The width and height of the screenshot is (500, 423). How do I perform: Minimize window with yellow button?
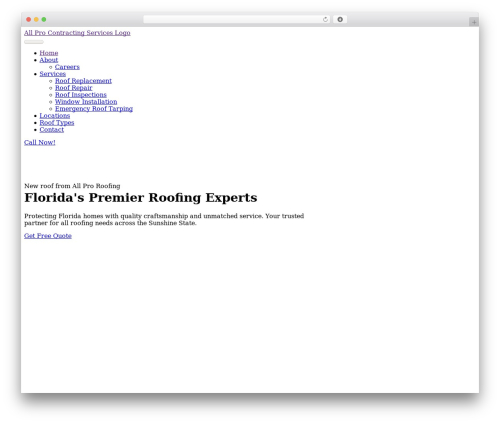[36, 20]
